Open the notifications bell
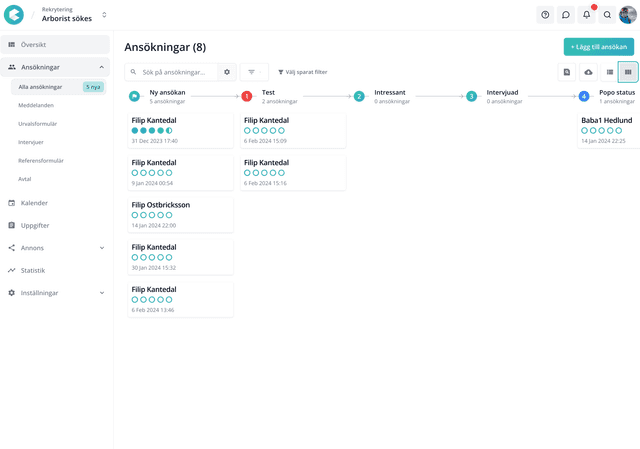 pyautogui.click(x=587, y=15)
